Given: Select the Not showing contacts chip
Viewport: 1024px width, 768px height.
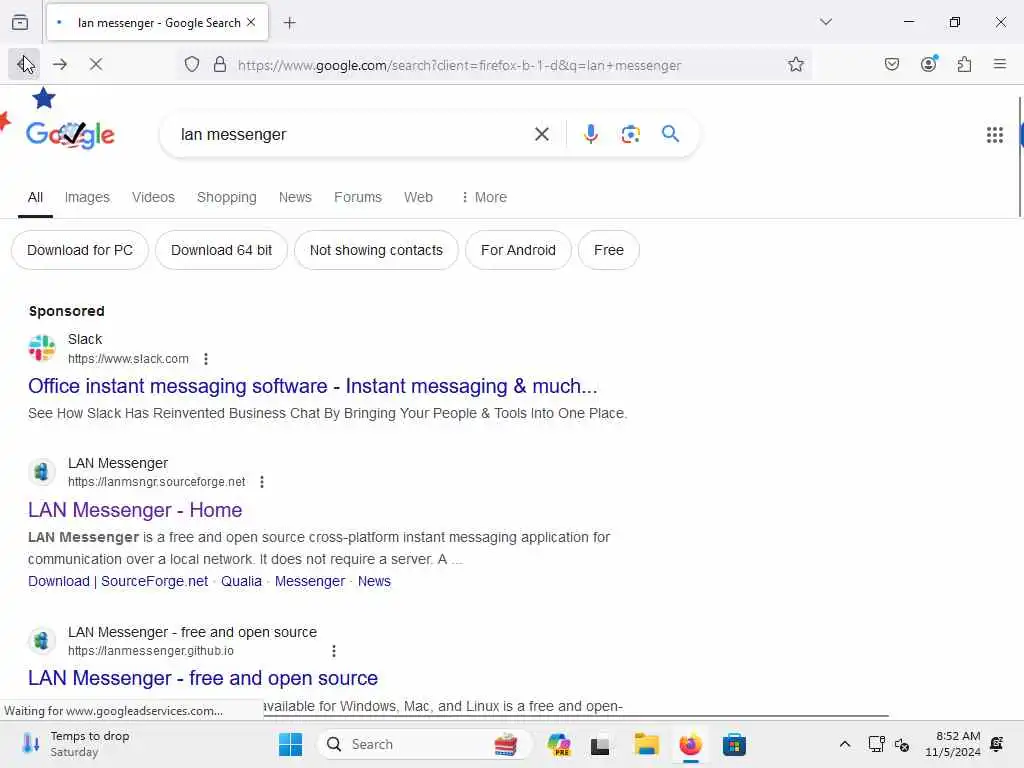Looking at the screenshot, I should [x=376, y=250].
